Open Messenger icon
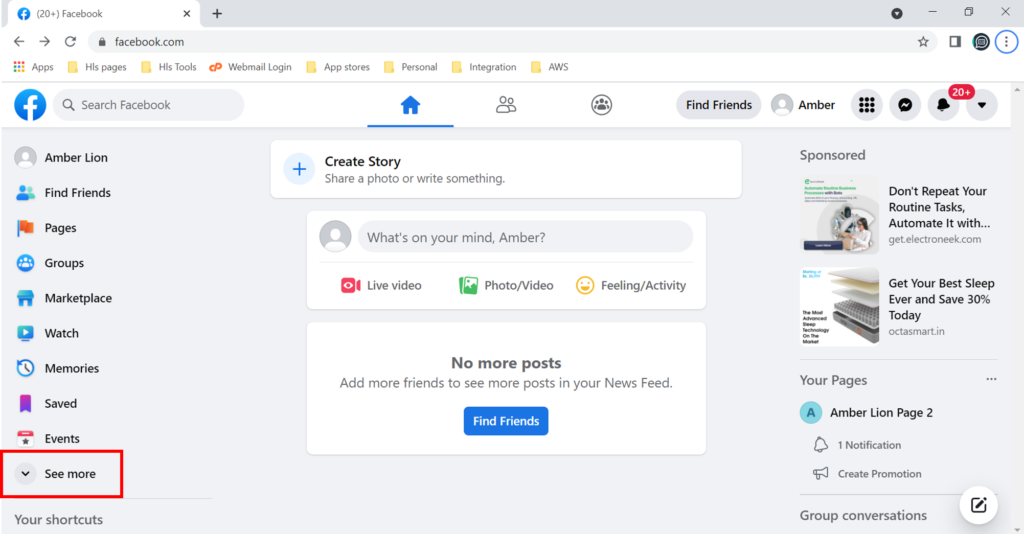The image size is (1024, 534). (905, 105)
